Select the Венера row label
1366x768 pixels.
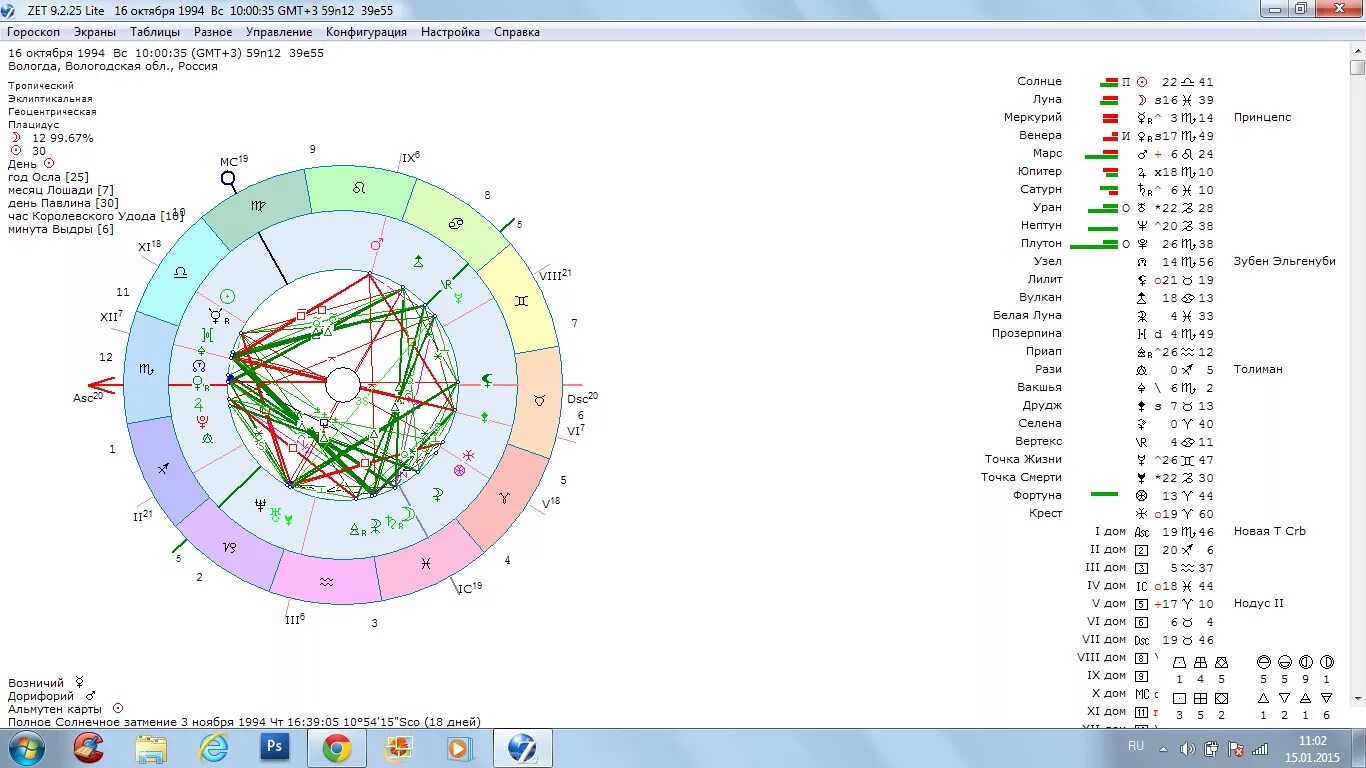(x=1040, y=135)
